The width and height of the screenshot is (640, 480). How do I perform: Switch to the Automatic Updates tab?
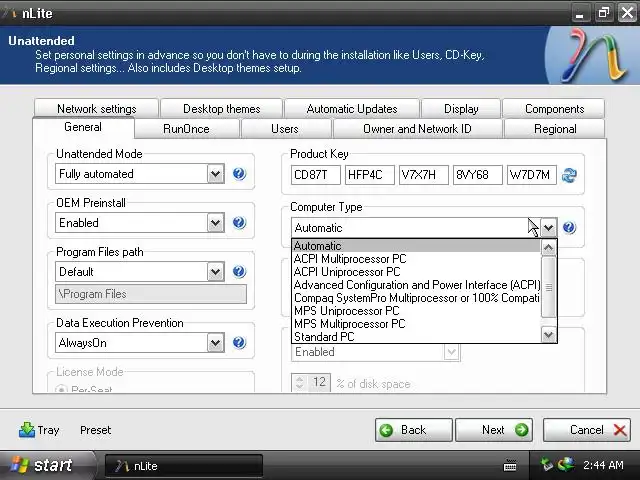[352, 109]
